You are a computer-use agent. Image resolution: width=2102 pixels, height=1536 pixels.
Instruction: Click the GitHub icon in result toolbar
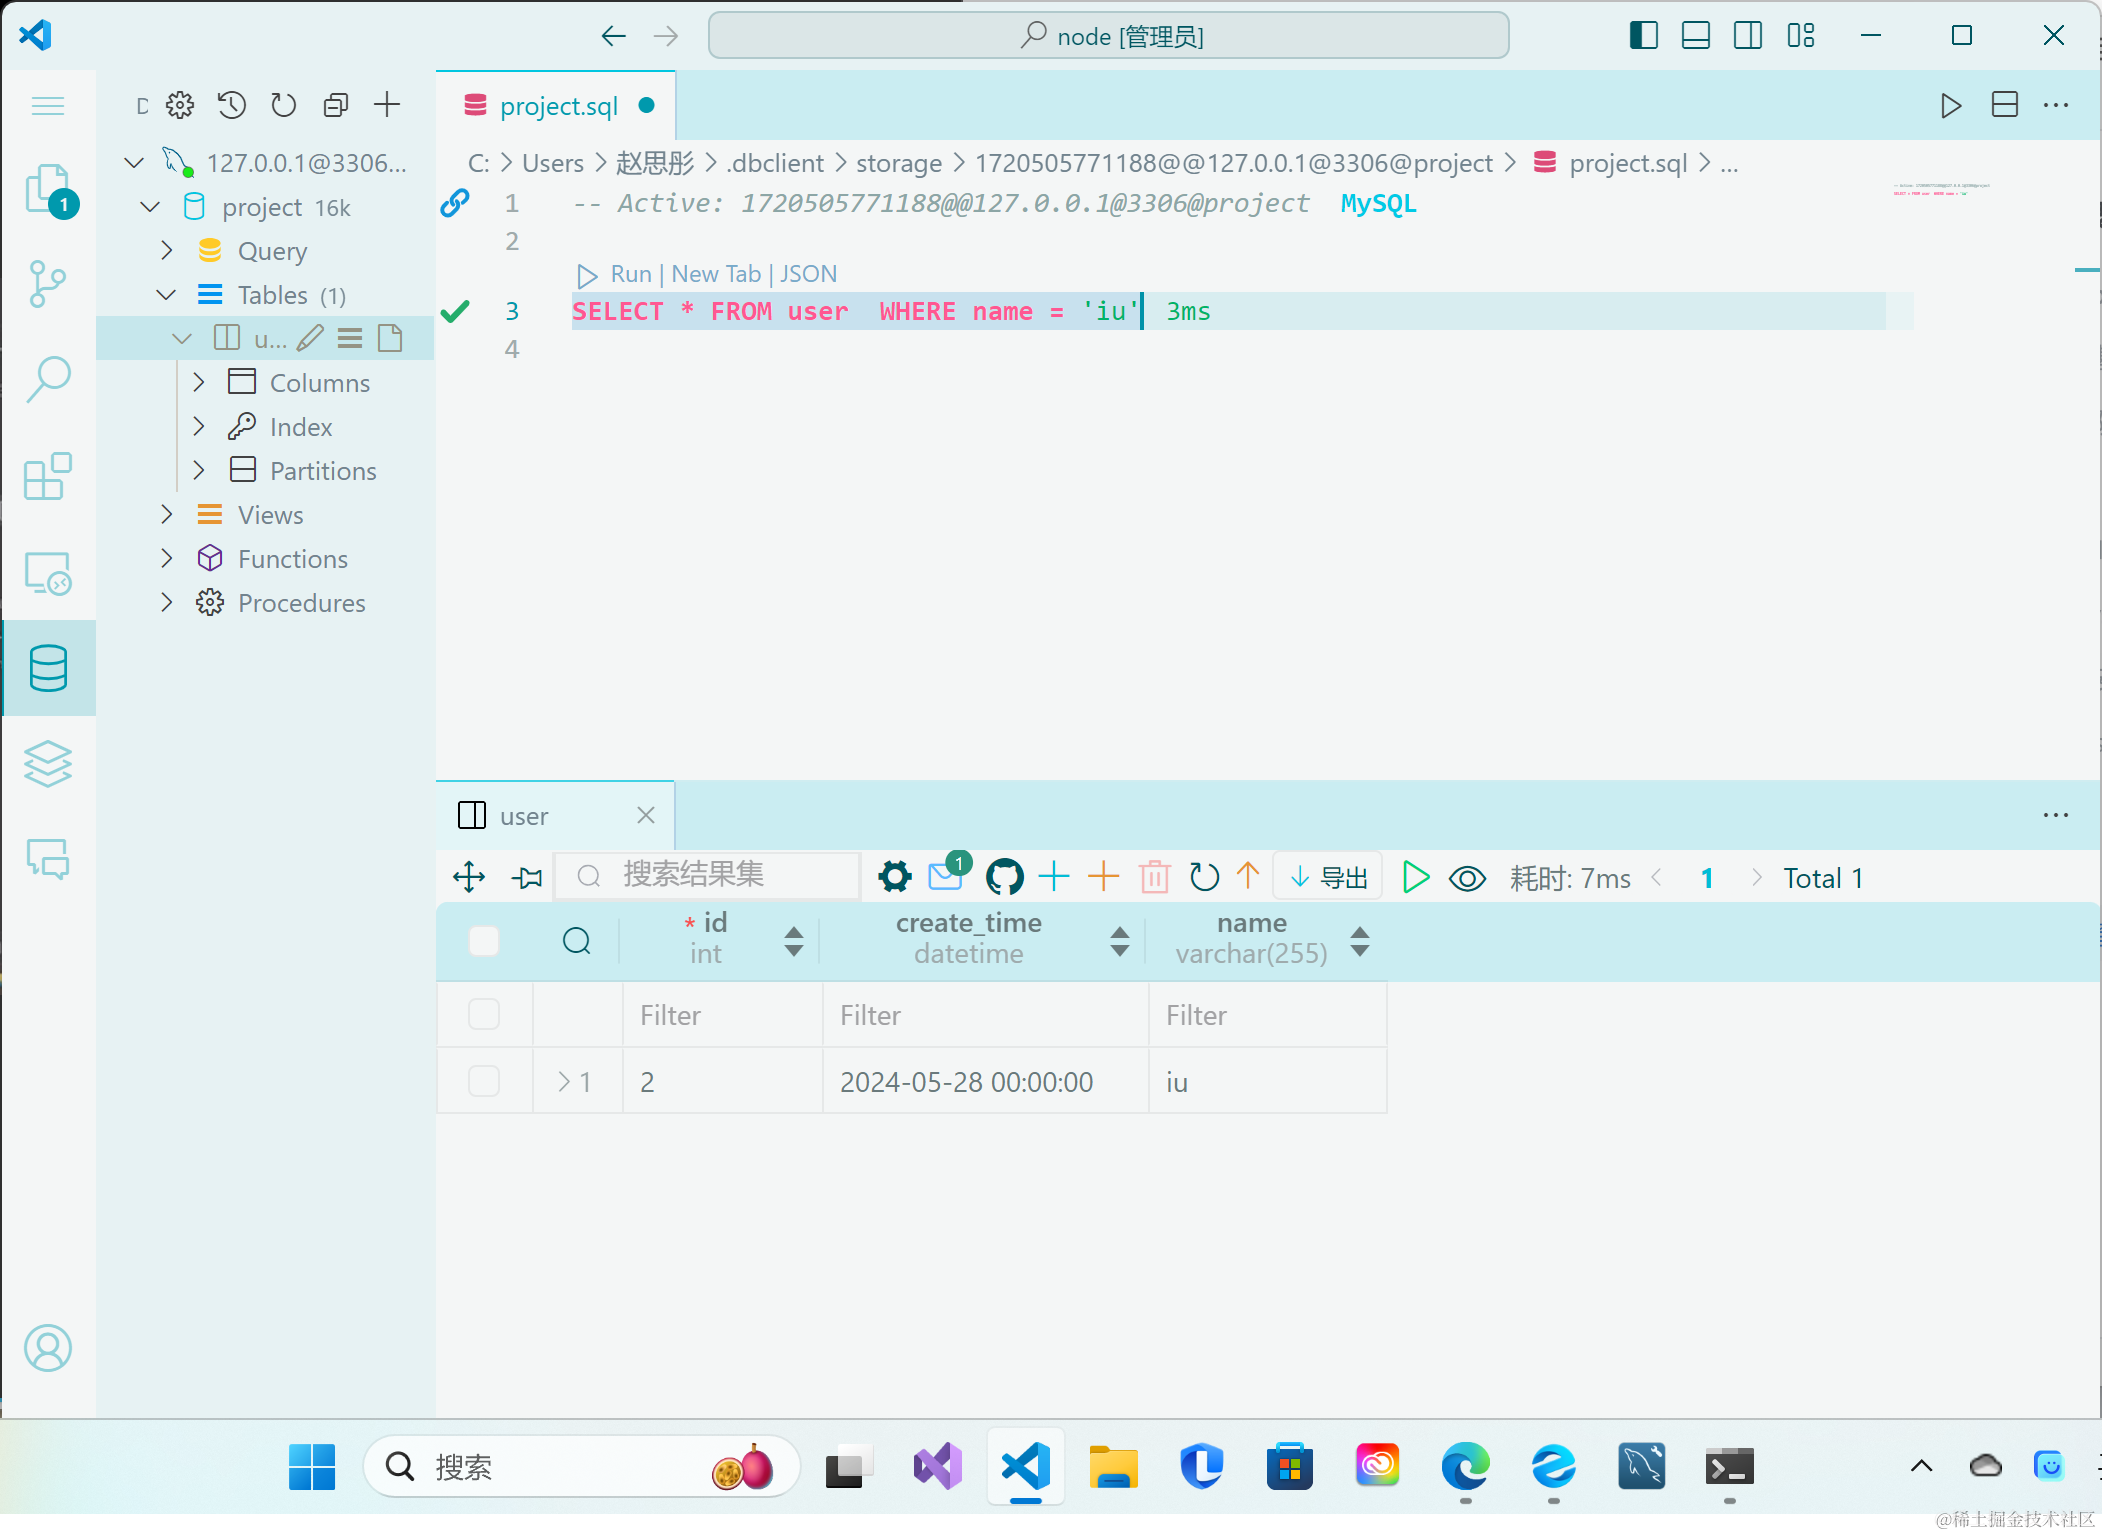click(1004, 877)
